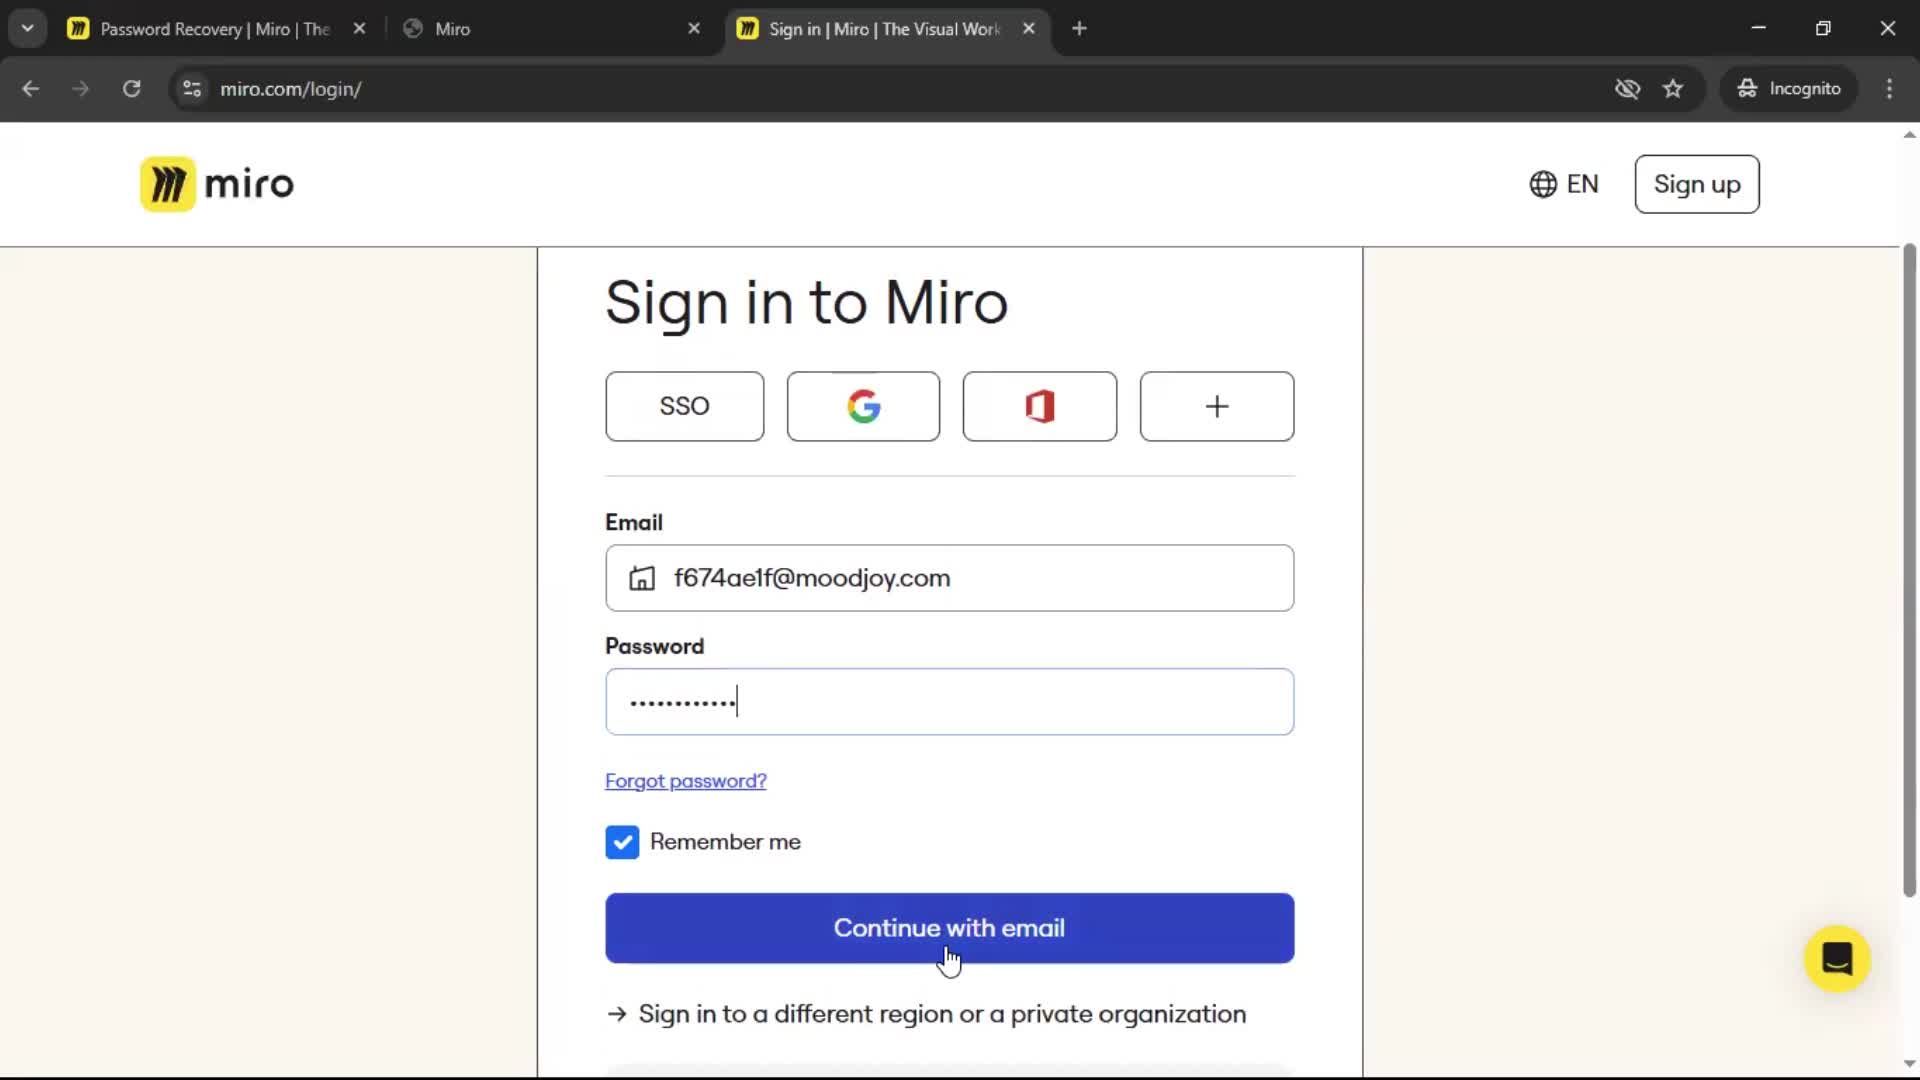Close the Sign in Miro tab
The image size is (1920, 1080).
[1028, 29]
